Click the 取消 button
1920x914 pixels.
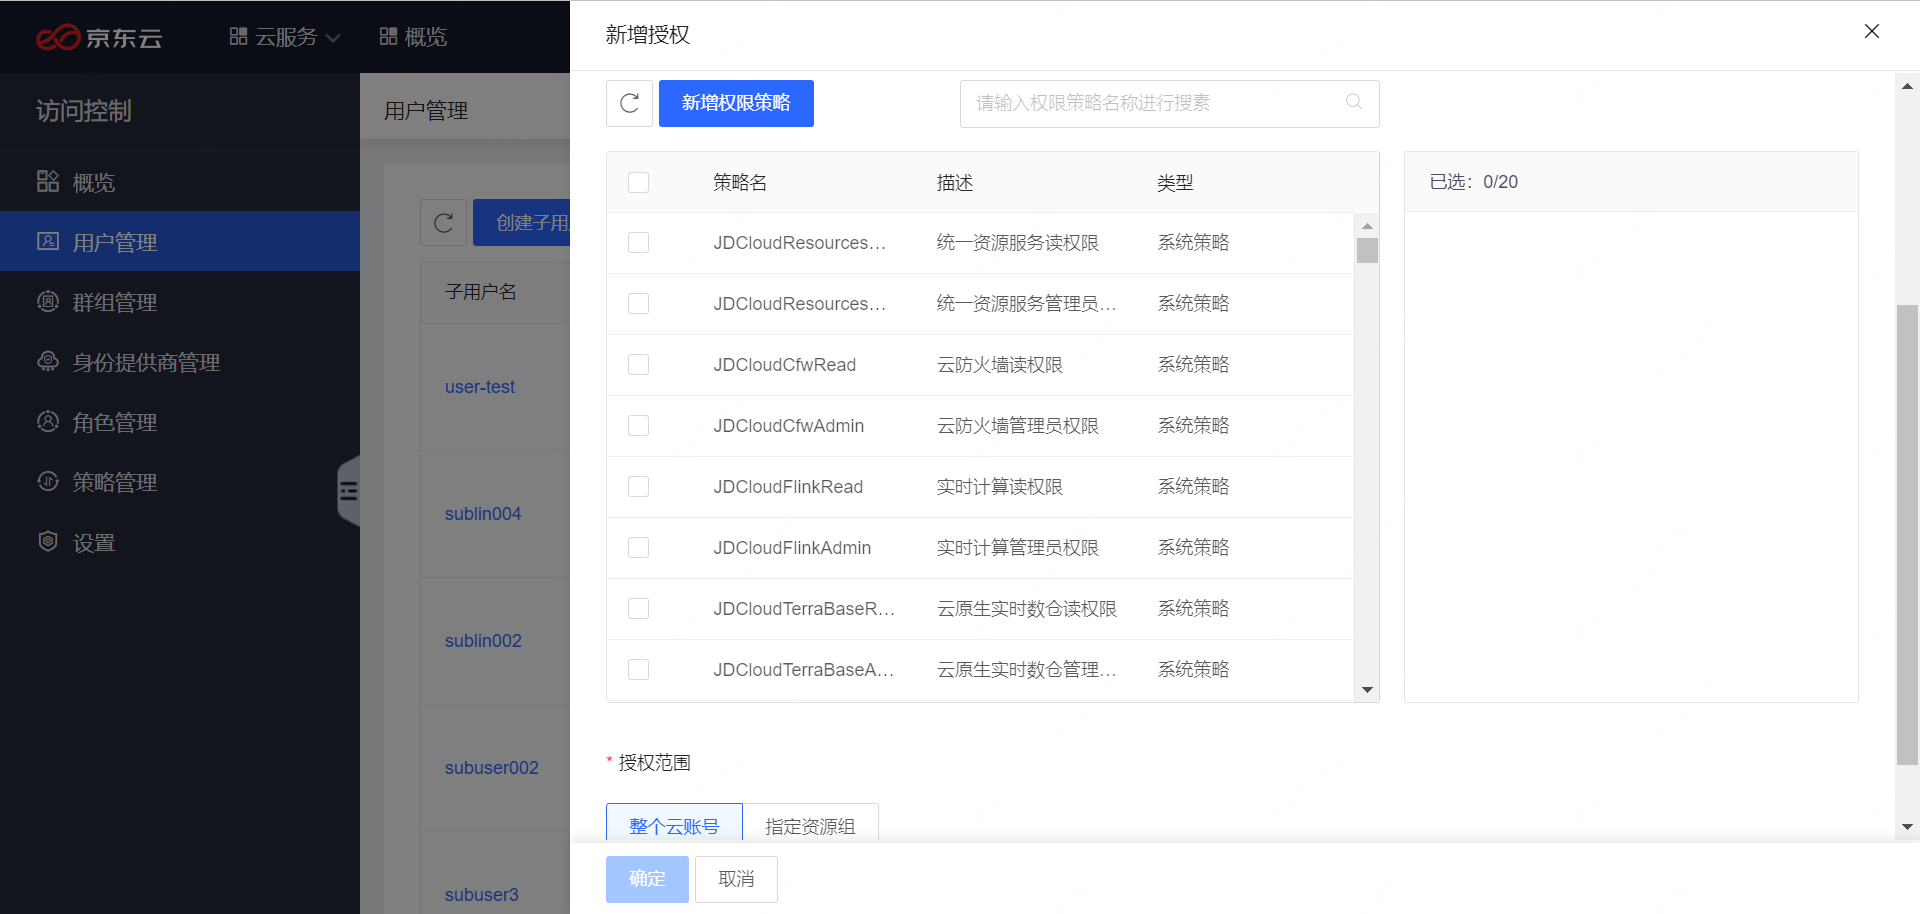[736, 879]
